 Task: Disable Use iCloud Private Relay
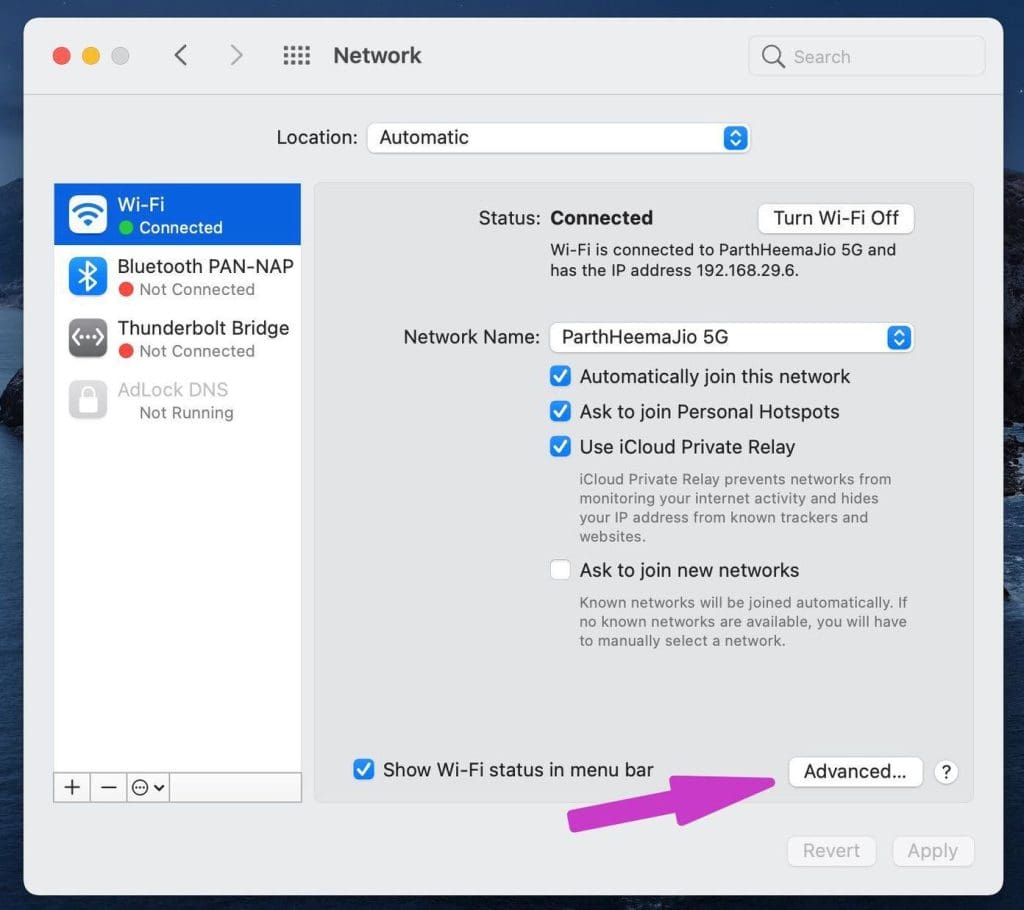(560, 447)
